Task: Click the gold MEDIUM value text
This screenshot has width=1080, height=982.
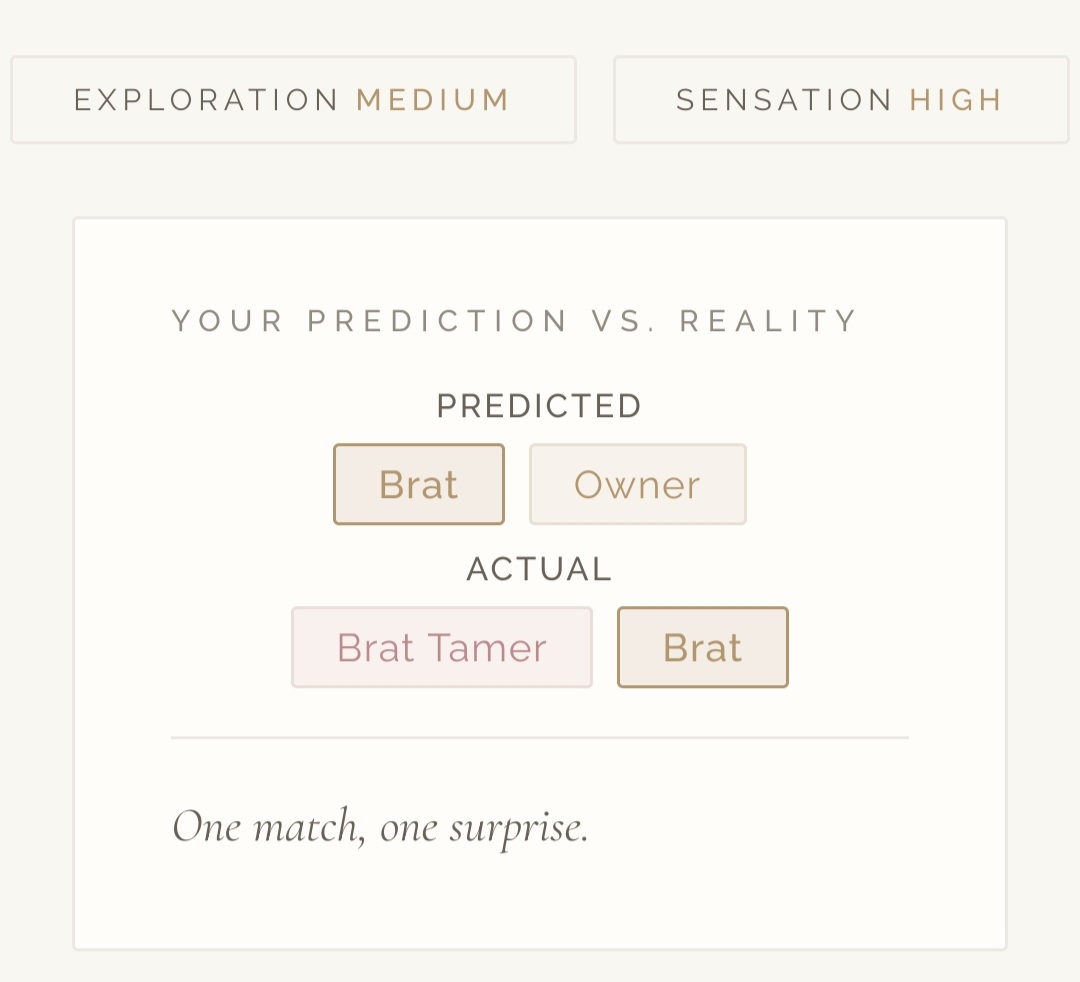Action: (x=433, y=100)
